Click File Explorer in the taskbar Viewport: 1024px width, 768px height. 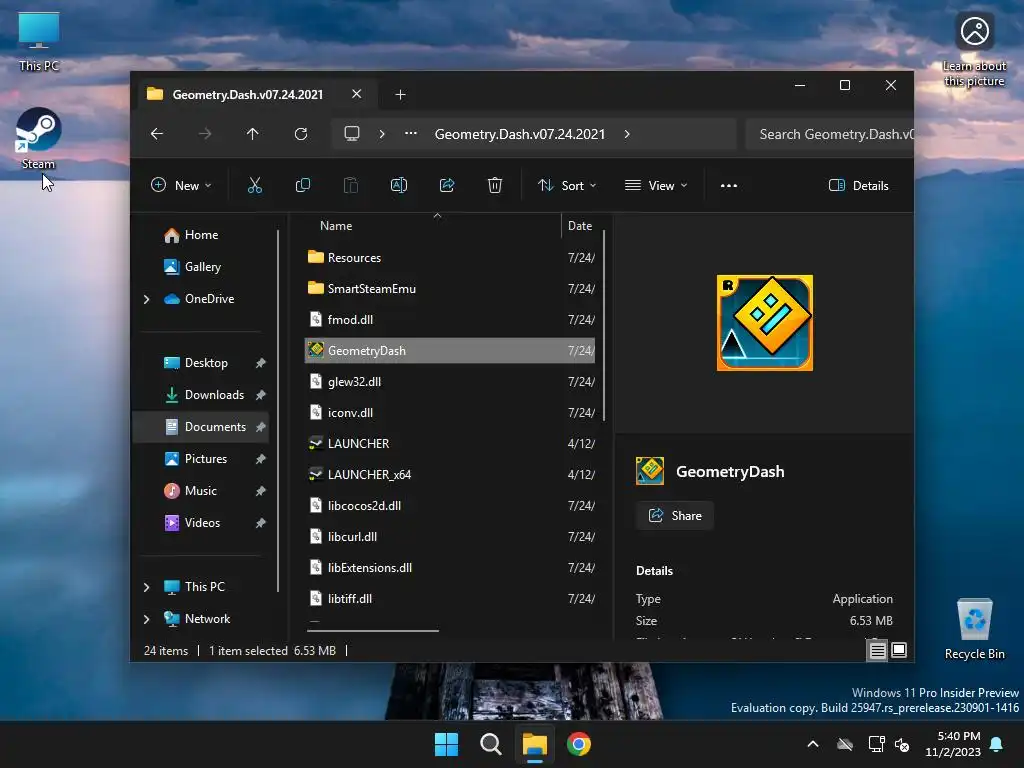(535, 744)
